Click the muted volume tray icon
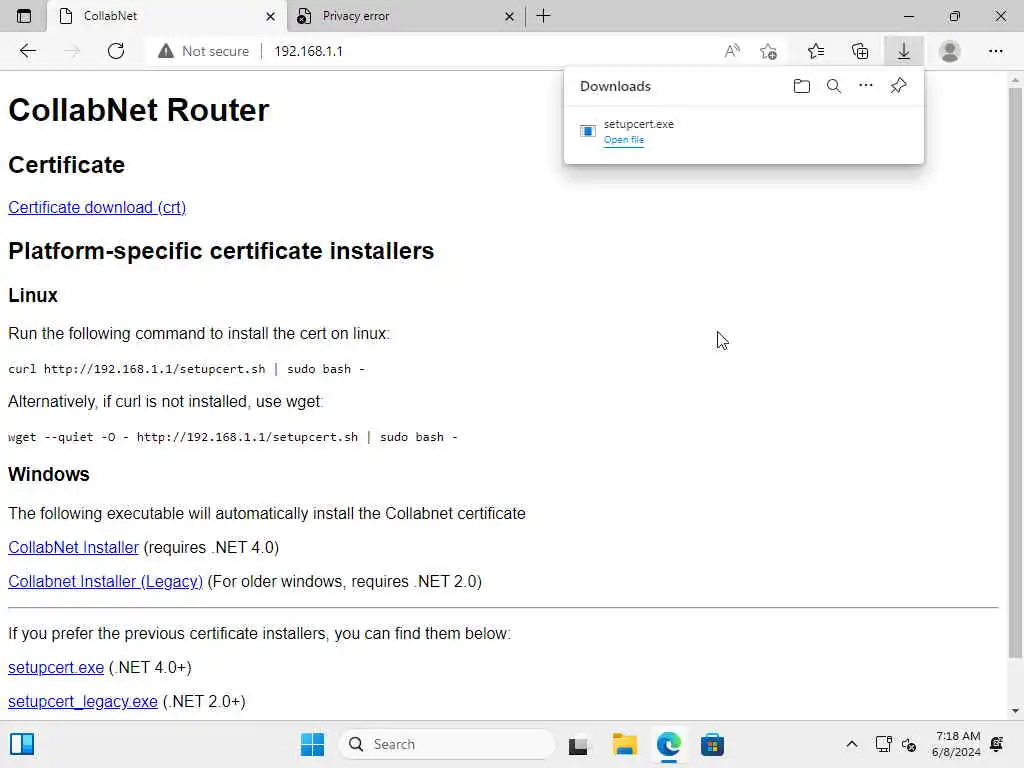Viewport: 1024px width, 768px height. tap(908, 744)
